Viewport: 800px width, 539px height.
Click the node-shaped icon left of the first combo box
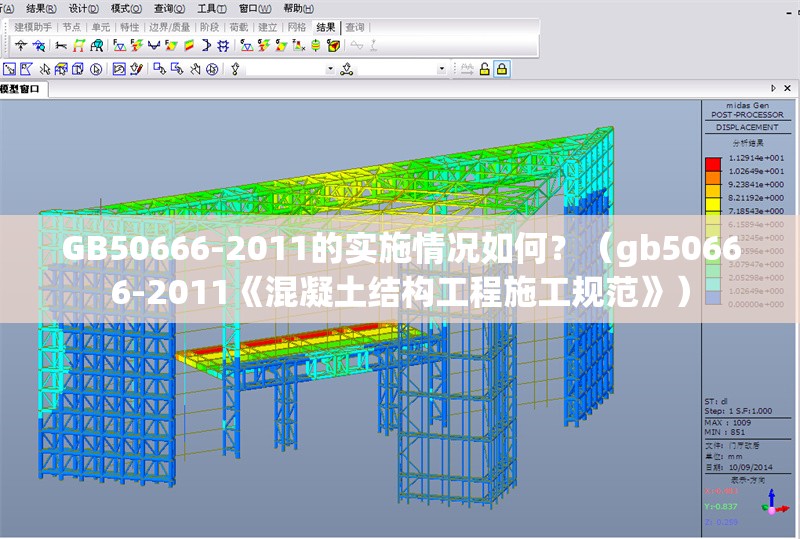[x=235, y=69]
